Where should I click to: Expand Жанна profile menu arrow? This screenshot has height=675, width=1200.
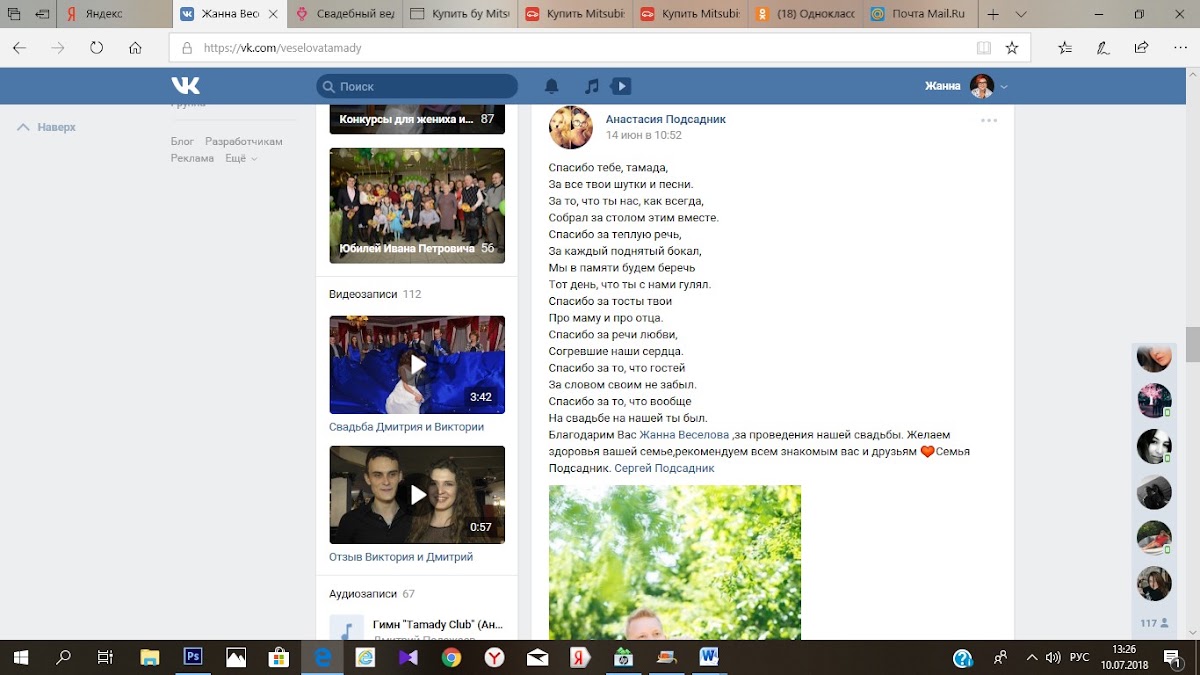[1004, 87]
